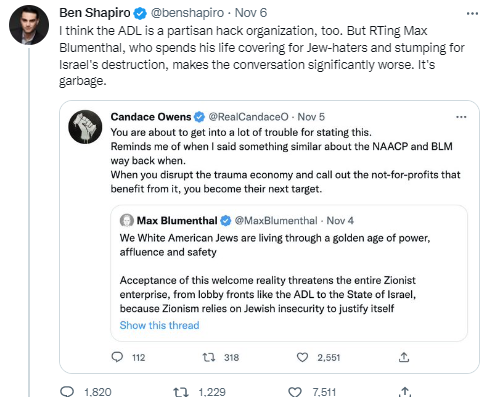Open more options on Candace Owens tweet
This screenshot has height=397, width=487.
point(461,117)
